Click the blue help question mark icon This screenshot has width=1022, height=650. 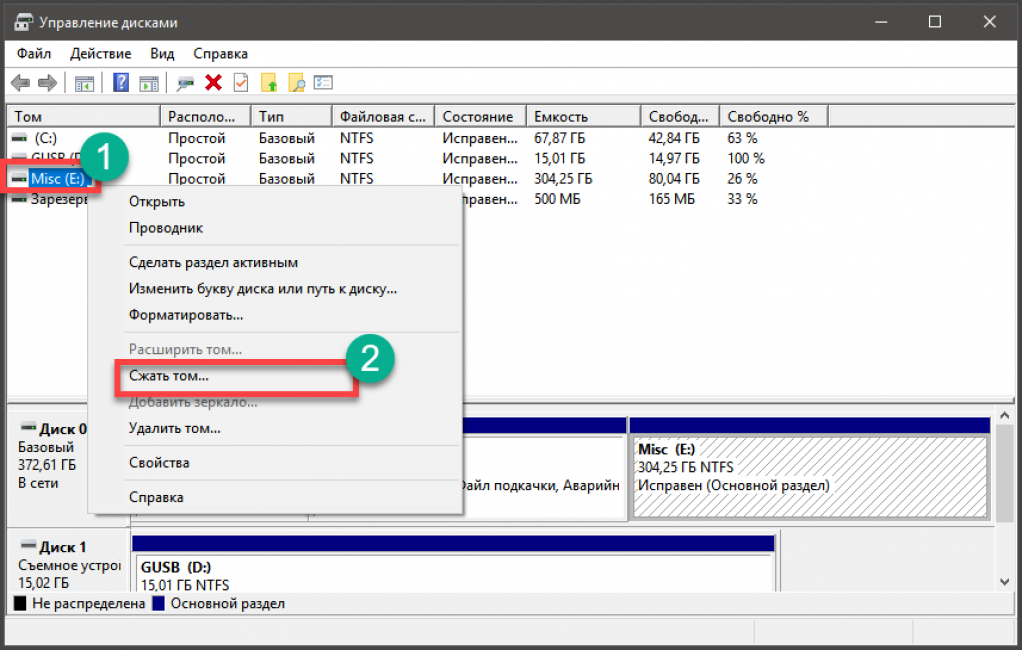click(x=121, y=83)
